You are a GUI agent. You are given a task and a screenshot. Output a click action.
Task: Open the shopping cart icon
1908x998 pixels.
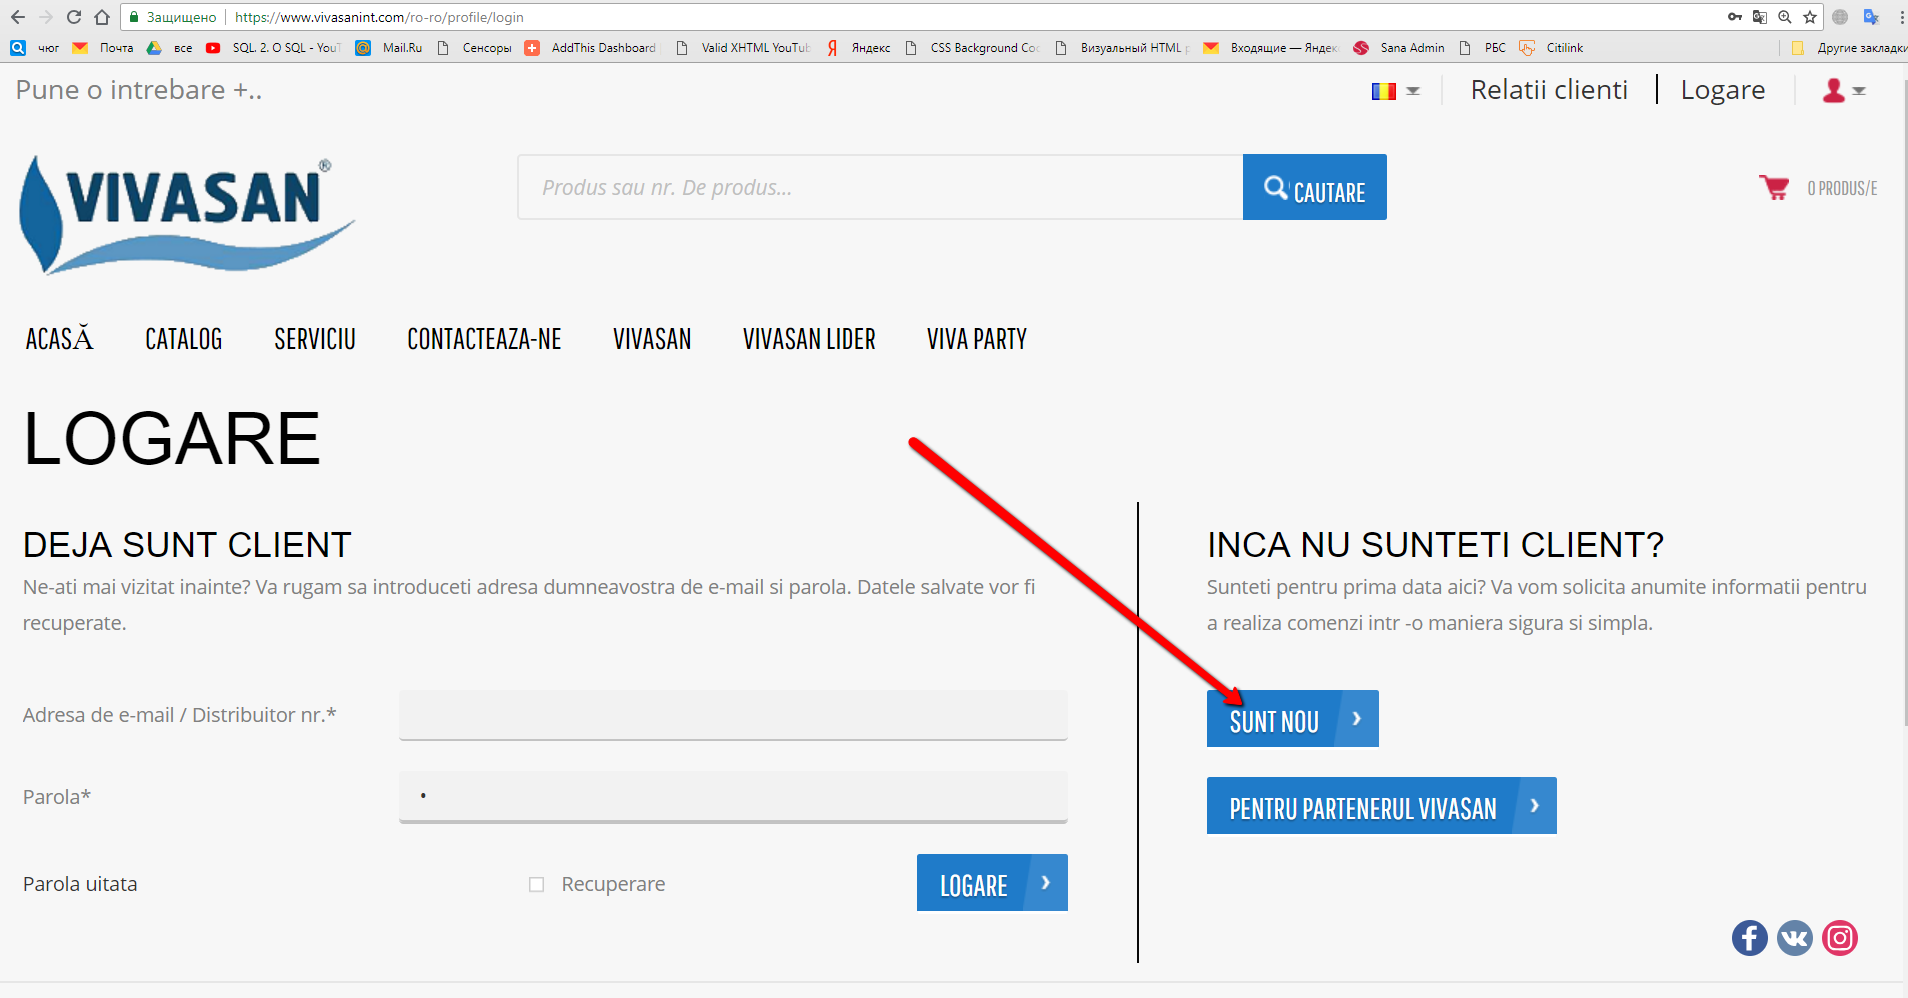(x=1774, y=187)
